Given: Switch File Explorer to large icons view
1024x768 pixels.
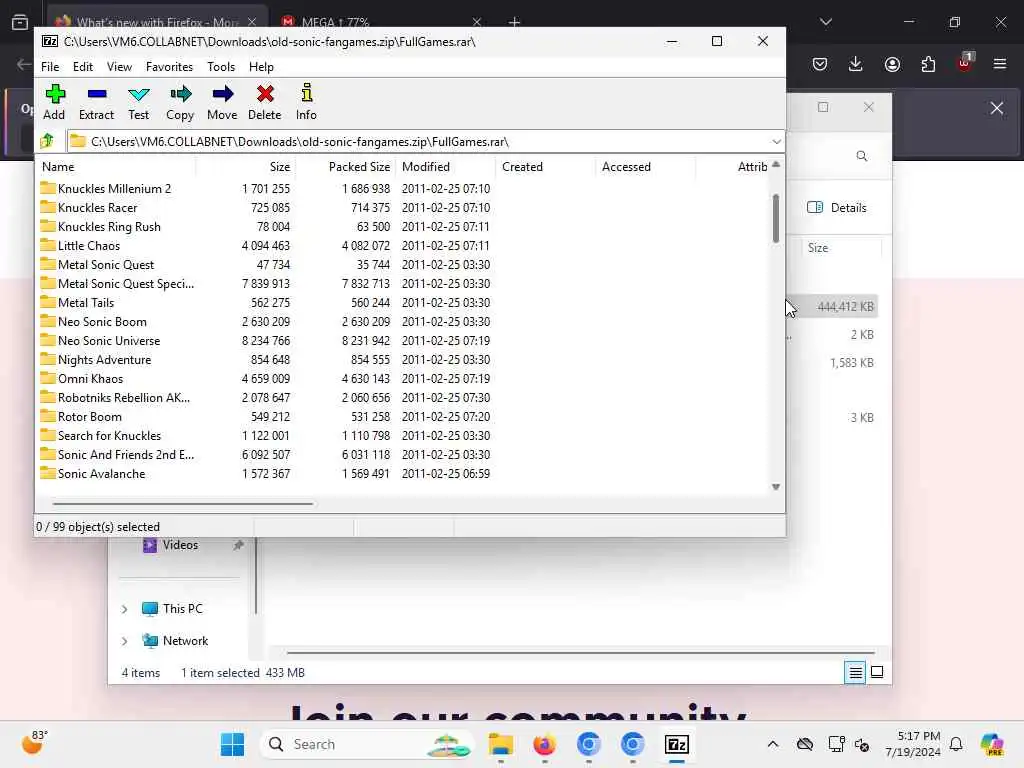Looking at the screenshot, I should tap(877, 672).
